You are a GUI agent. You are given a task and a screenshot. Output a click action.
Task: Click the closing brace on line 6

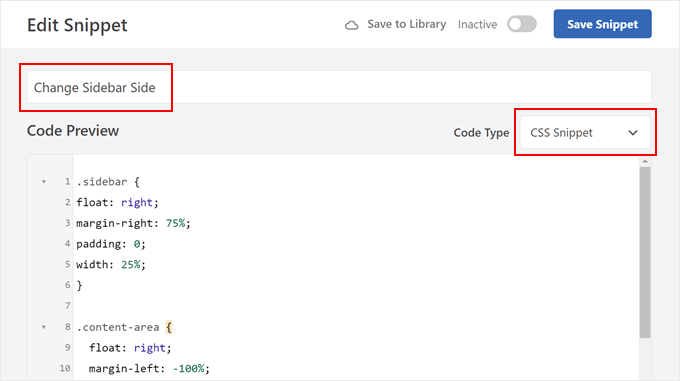79,285
